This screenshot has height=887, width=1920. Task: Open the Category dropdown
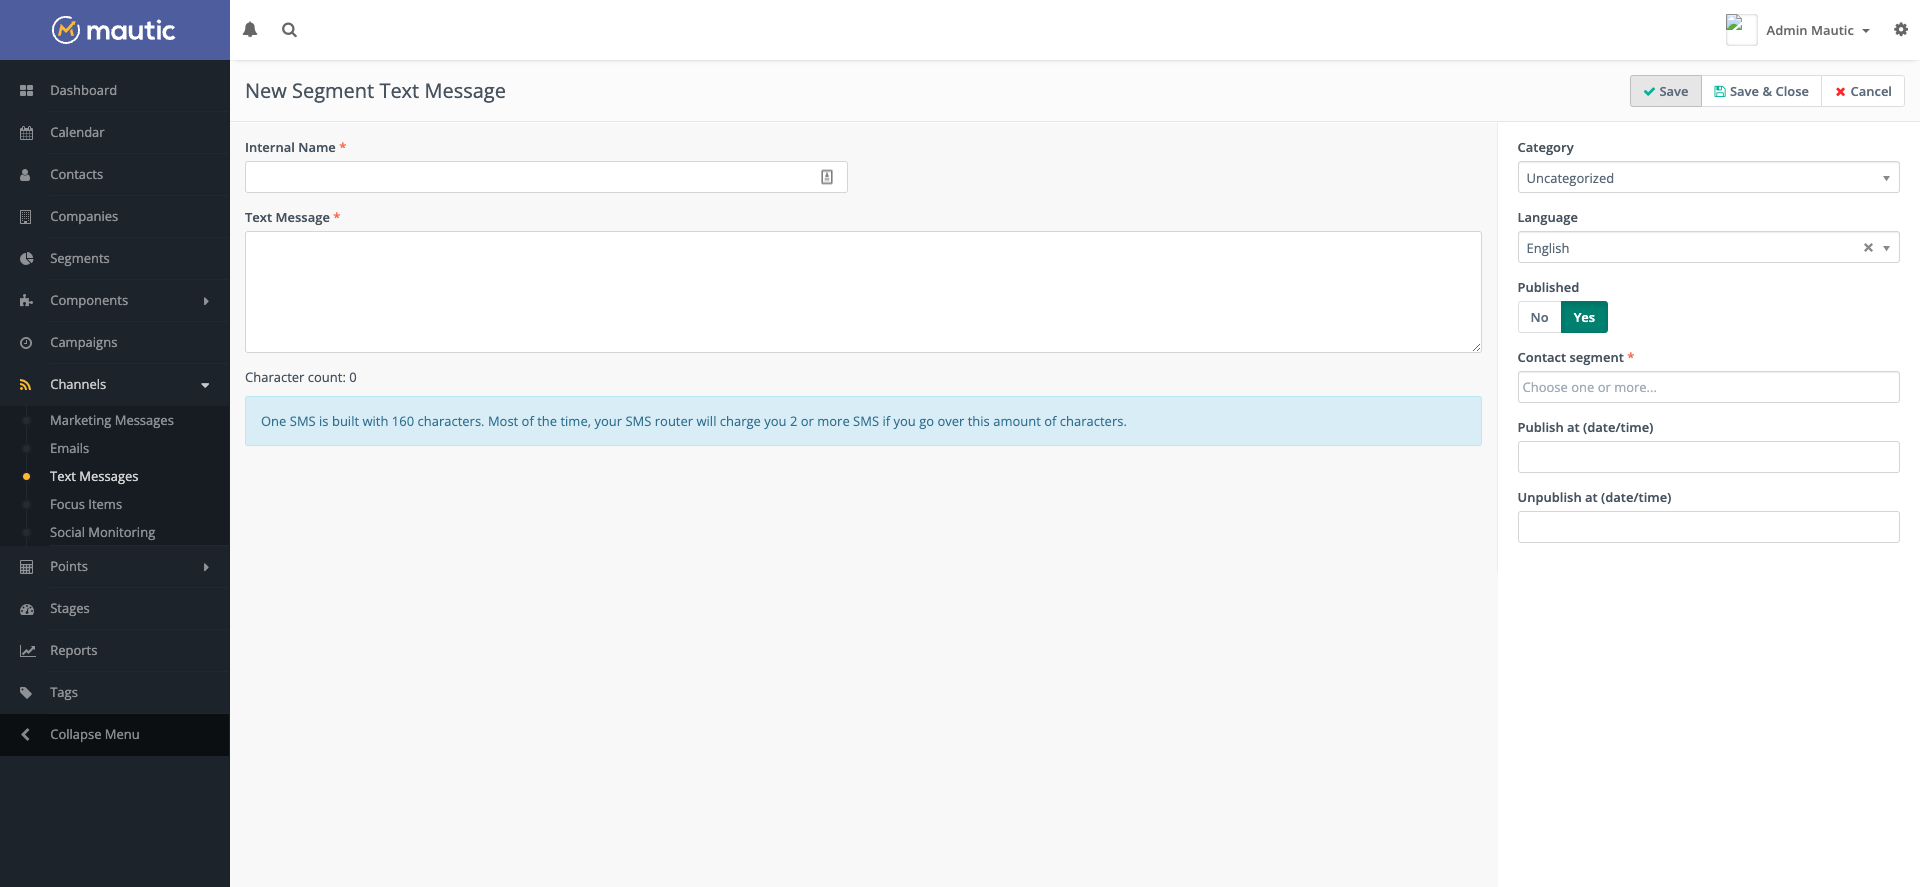(1707, 178)
